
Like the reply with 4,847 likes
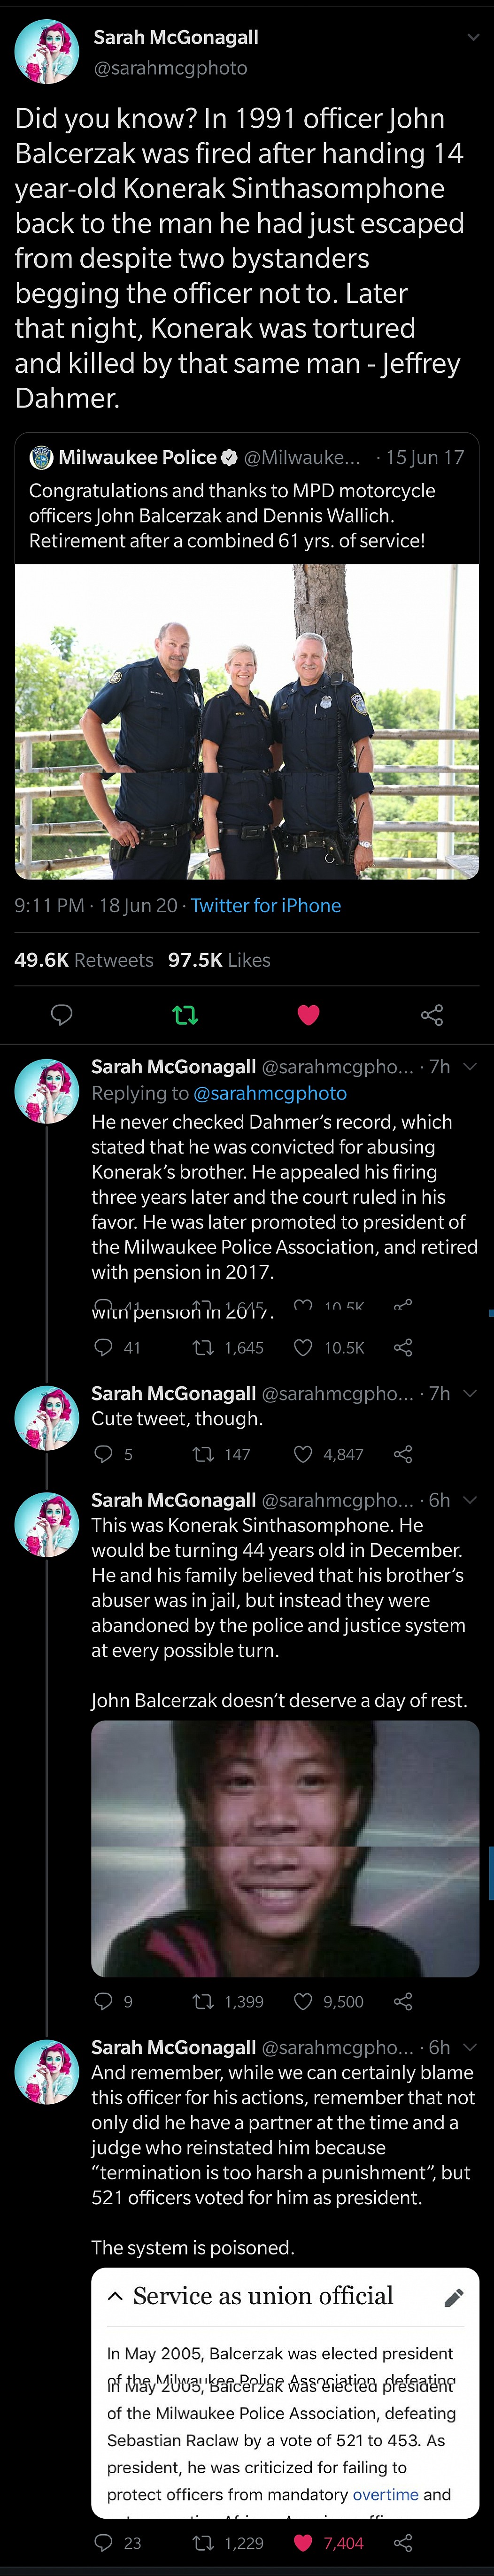303,1454
